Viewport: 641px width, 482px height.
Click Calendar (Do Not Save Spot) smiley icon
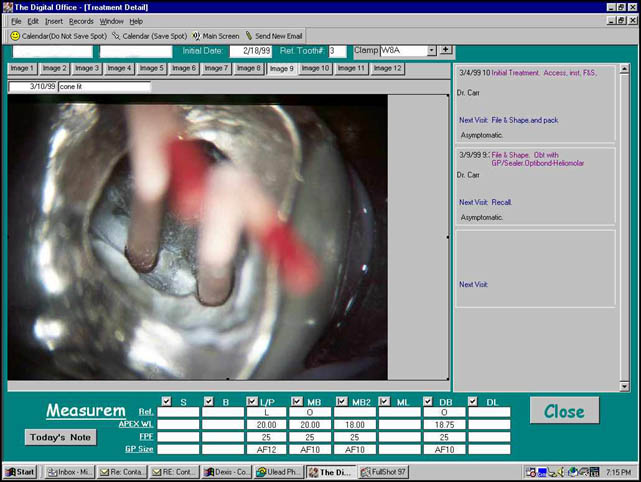15,35
